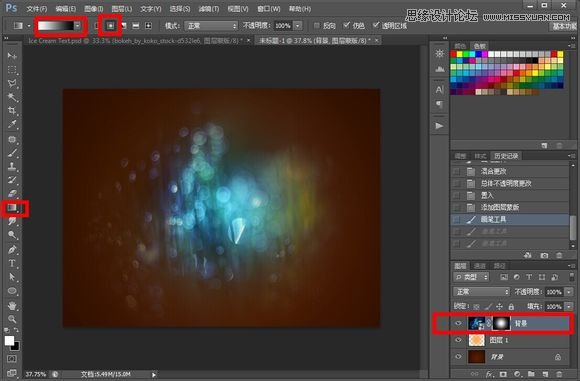The height and width of the screenshot is (381, 580).
Task: Switch to the 通道 (Channels) tab
Action: click(480, 266)
